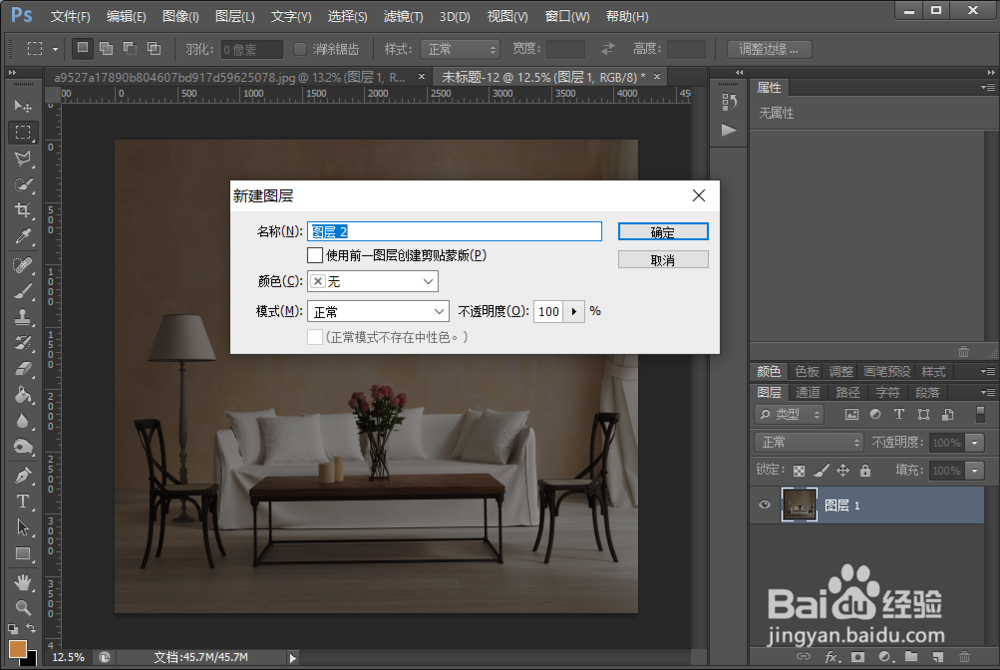Select the Blur tool
The width and height of the screenshot is (1000, 670).
[x=23, y=421]
